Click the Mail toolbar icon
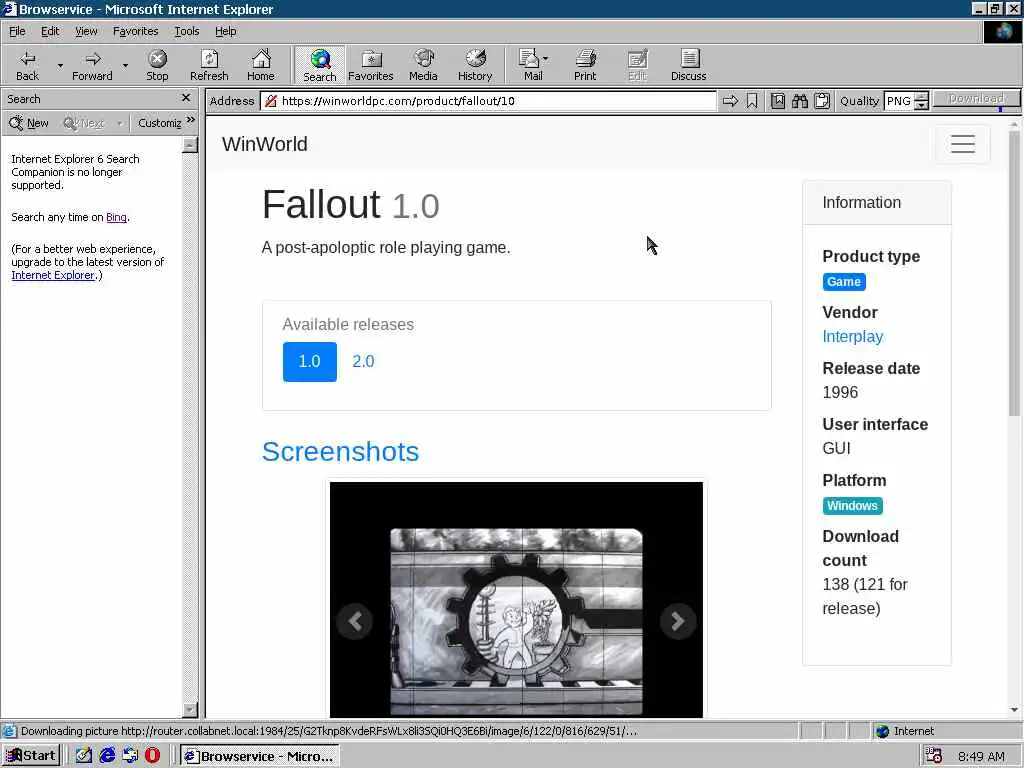The width and height of the screenshot is (1024, 768). pos(530,65)
